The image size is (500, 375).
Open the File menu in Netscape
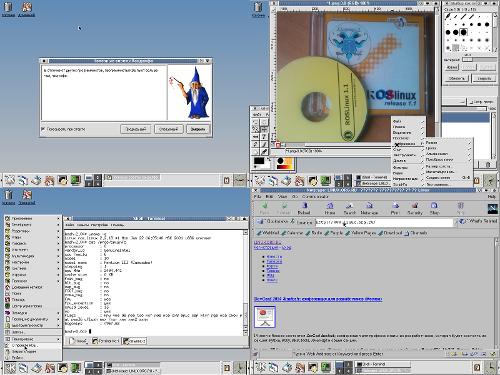(x=258, y=197)
